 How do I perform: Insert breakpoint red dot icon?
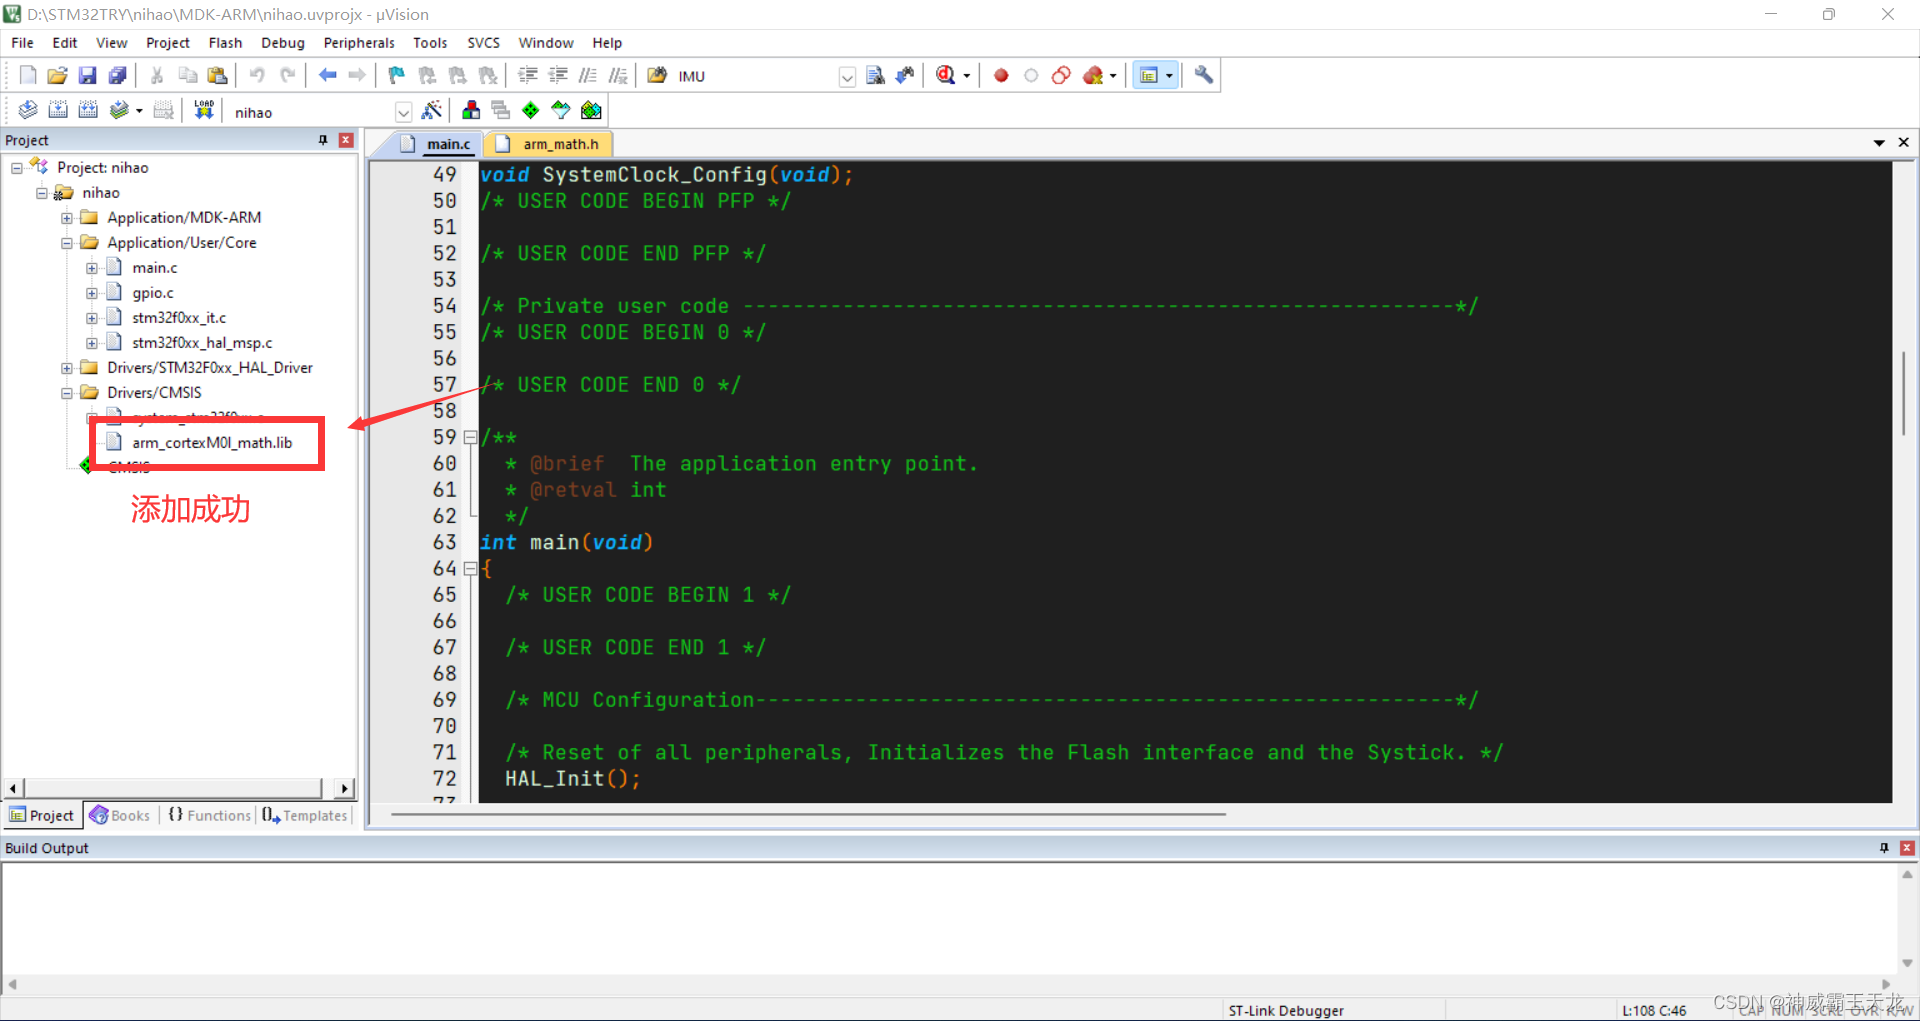click(x=1001, y=75)
